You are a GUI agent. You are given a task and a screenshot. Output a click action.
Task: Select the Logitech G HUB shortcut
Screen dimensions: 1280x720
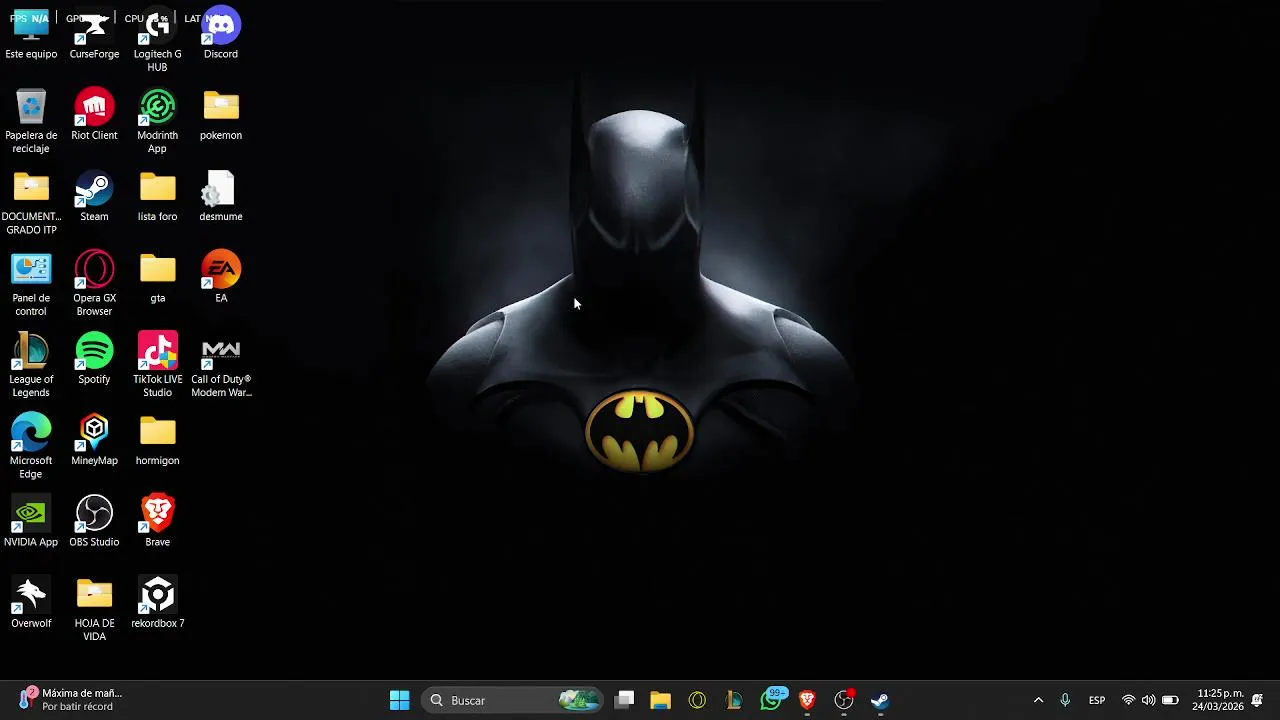click(157, 40)
